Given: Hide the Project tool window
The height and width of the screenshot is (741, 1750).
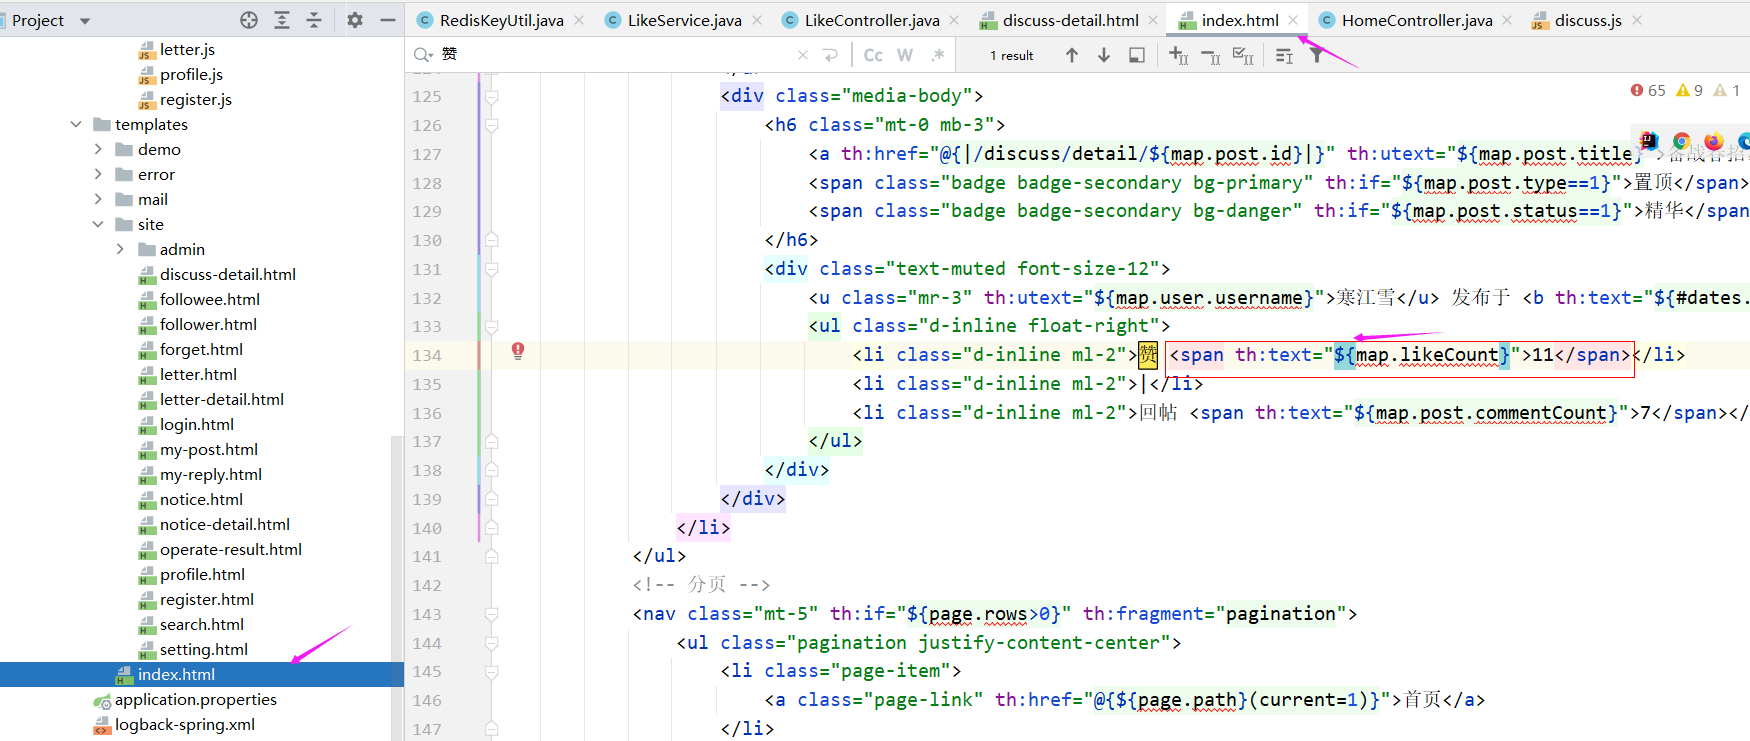Looking at the screenshot, I should tap(388, 20).
